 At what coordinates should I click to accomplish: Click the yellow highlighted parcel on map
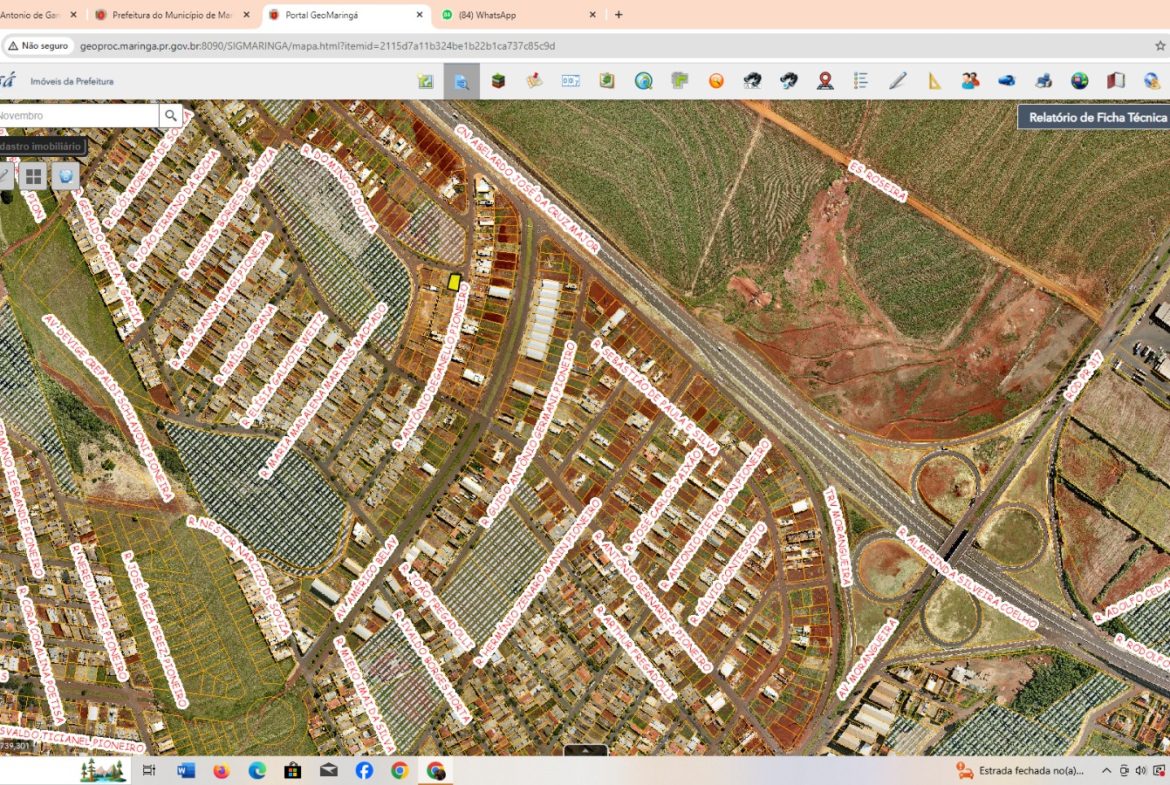point(454,282)
